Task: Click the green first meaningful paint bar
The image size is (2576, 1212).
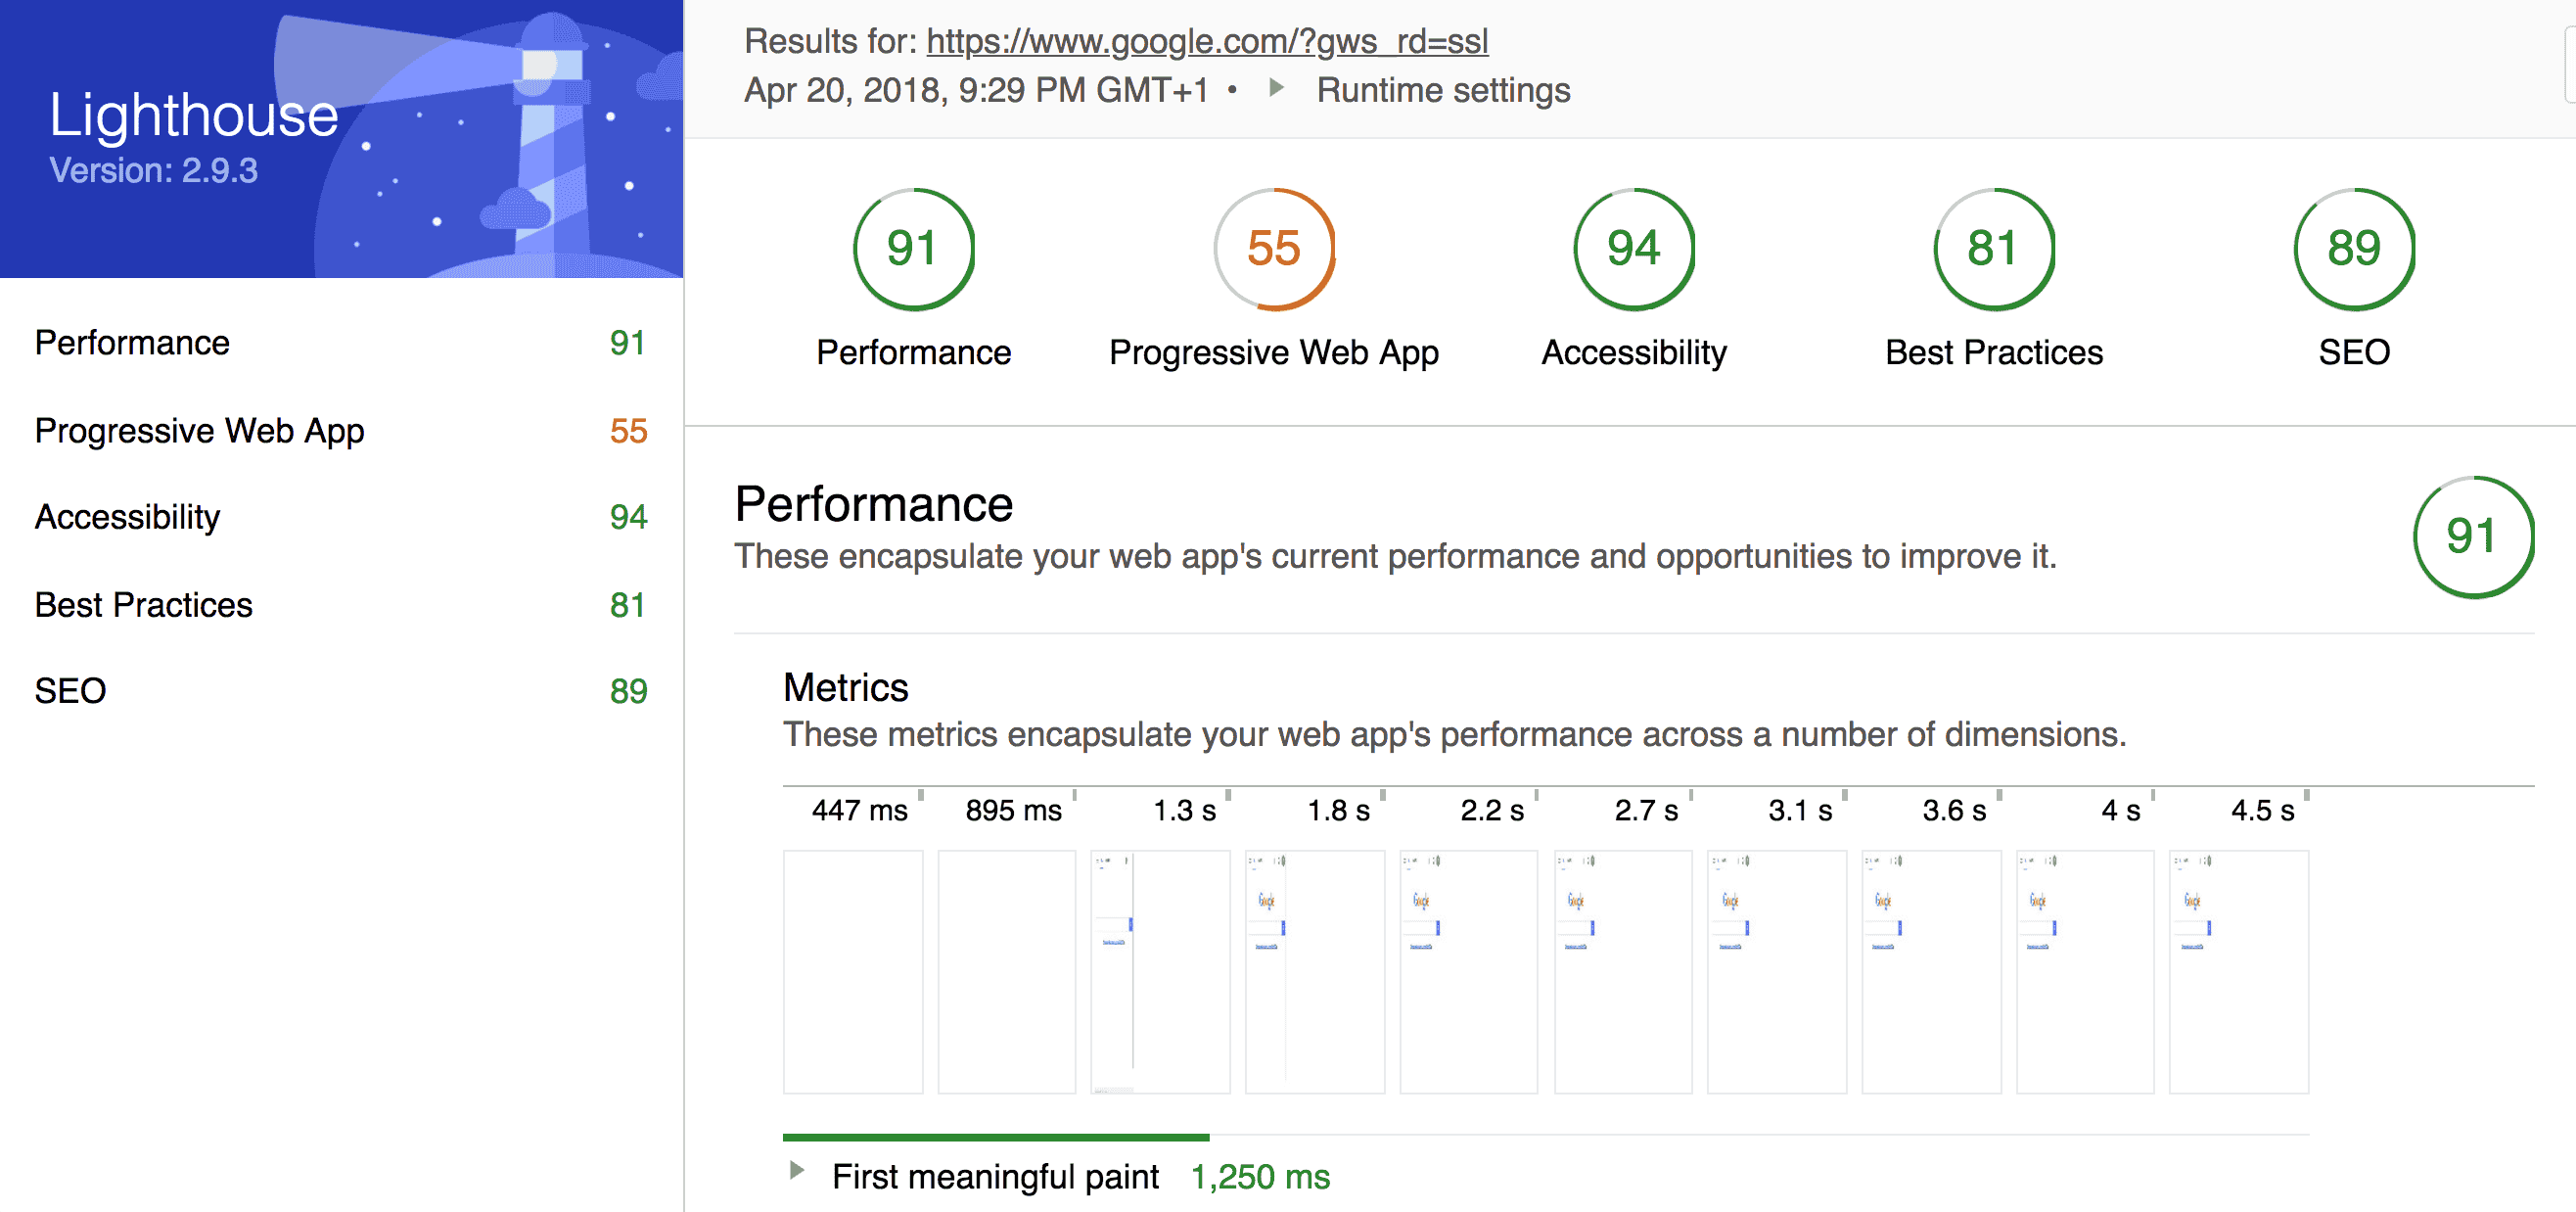Action: point(996,1137)
